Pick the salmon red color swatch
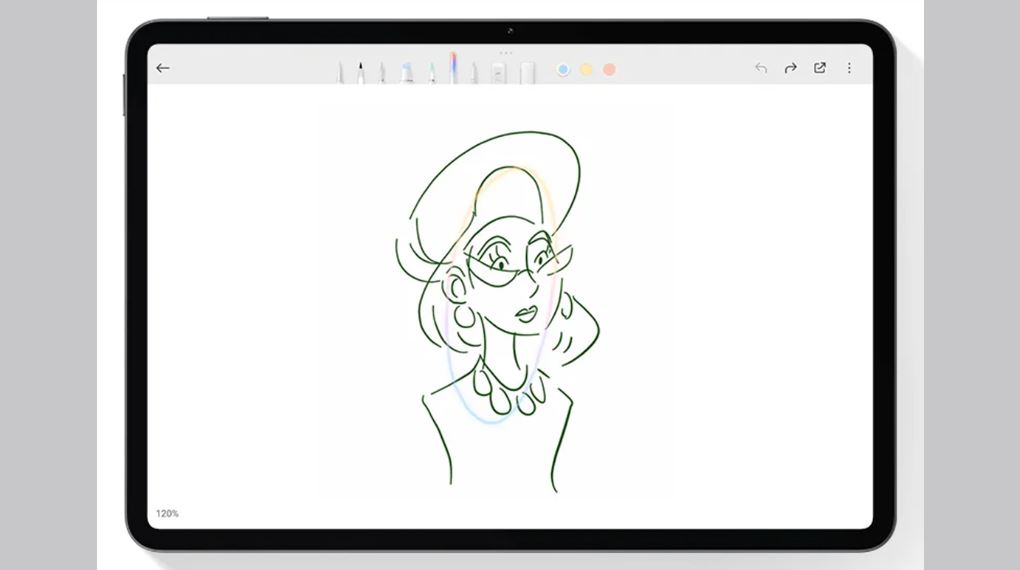This screenshot has height=570, width=1020. pos(609,69)
